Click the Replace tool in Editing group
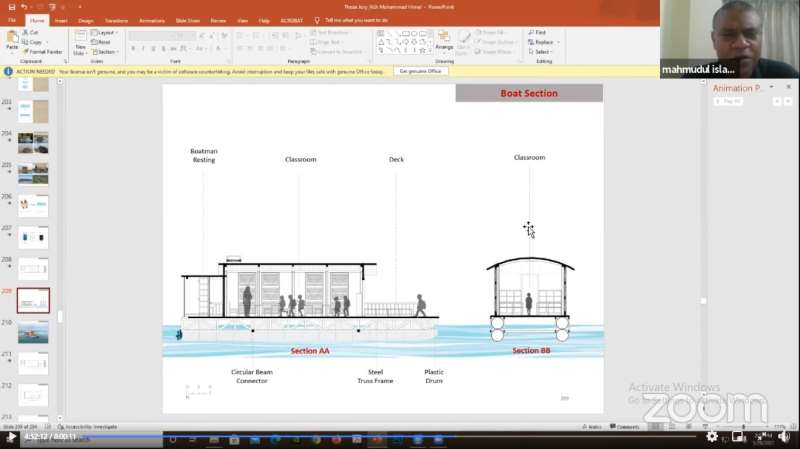800x449 pixels. click(x=541, y=42)
